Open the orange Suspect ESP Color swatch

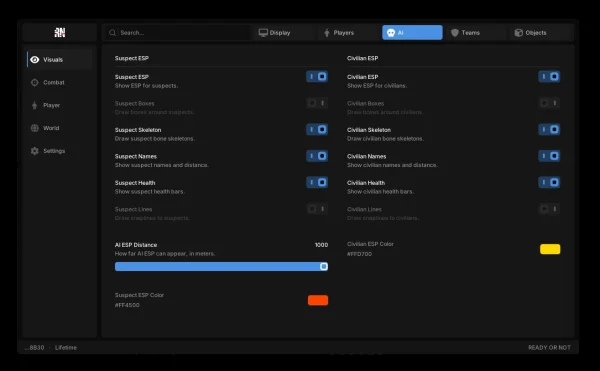[x=318, y=300]
